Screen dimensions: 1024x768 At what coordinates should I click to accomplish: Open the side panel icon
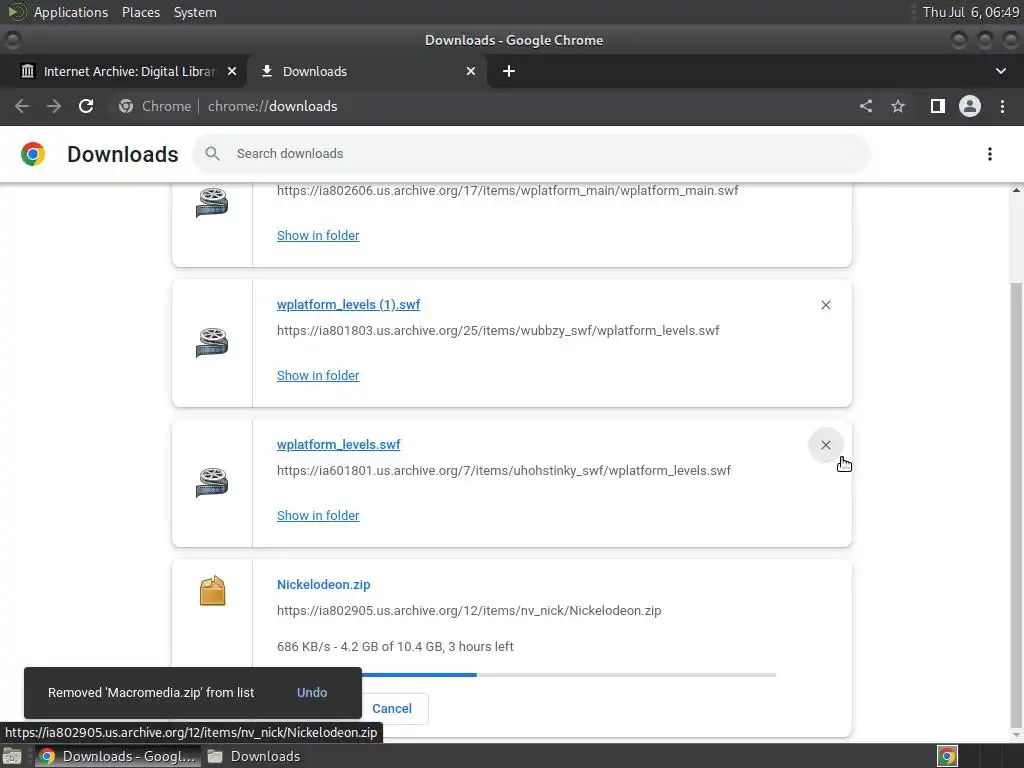point(938,106)
